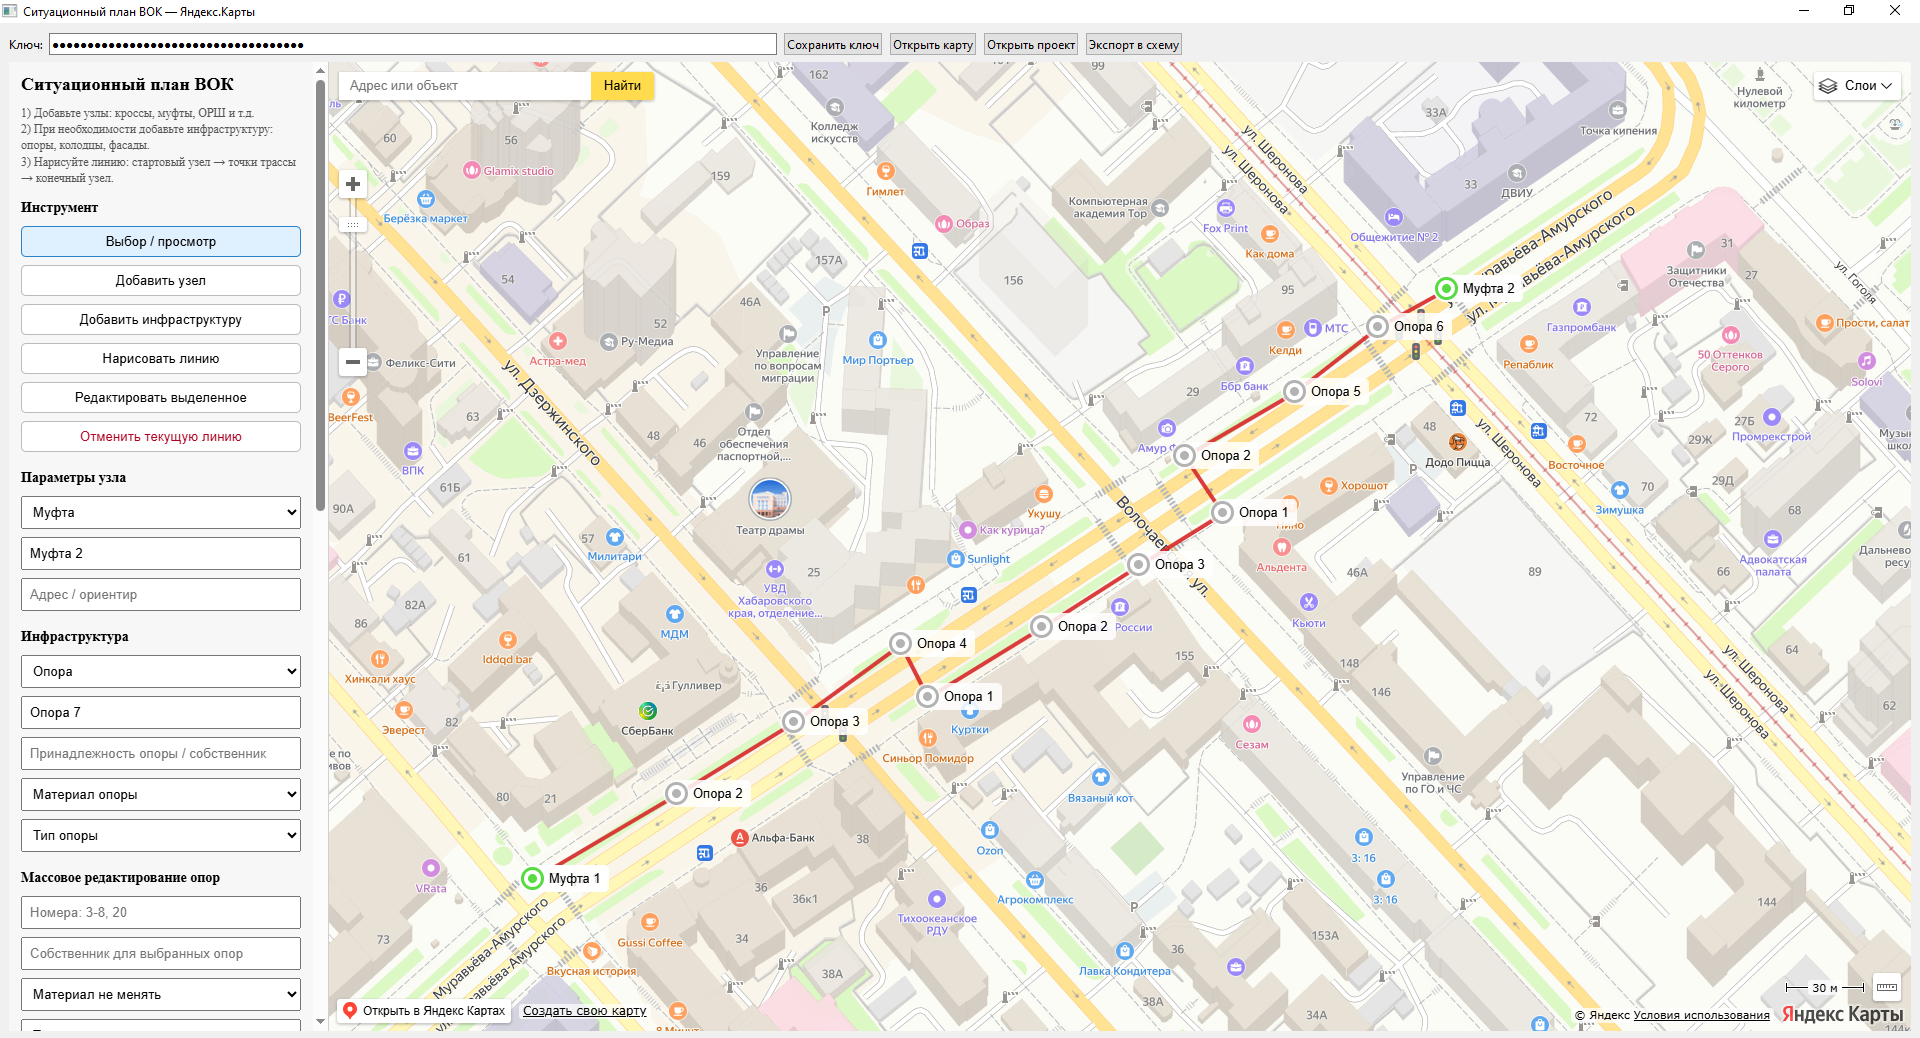Open the Слои layers dropdown
The height and width of the screenshot is (1038, 1920).
[x=1856, y=86]
